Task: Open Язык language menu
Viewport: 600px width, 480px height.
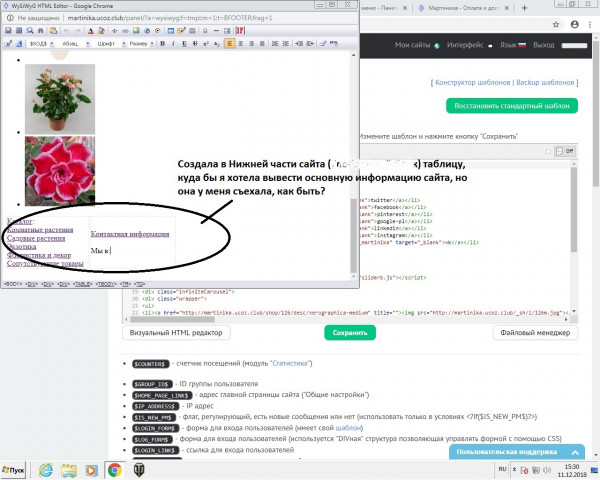Action: [513, 45]
